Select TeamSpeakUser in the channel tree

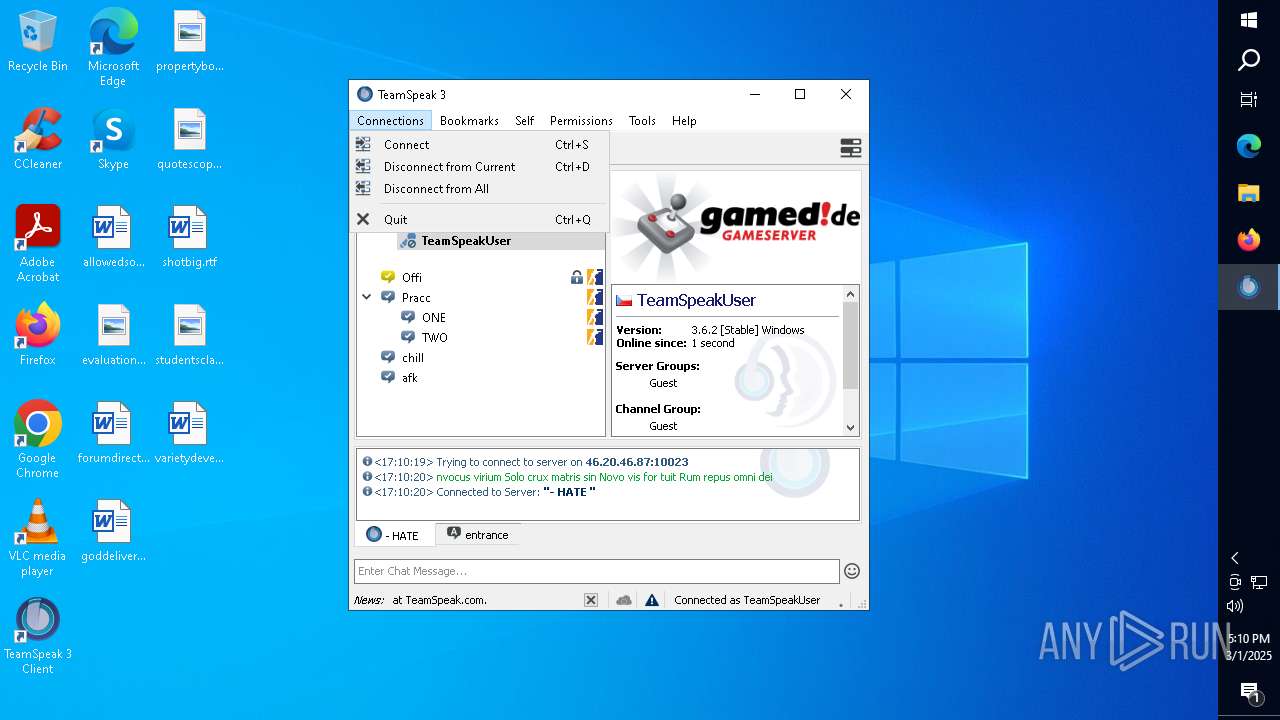[466, 240]
